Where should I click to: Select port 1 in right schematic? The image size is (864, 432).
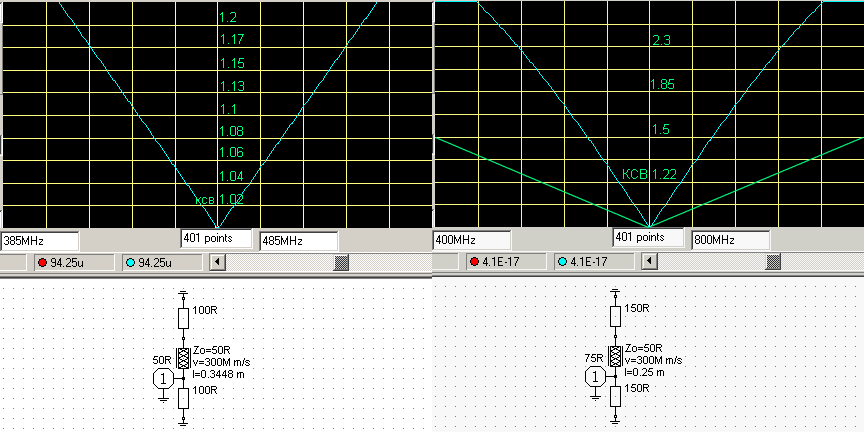(x=595, y=377)
